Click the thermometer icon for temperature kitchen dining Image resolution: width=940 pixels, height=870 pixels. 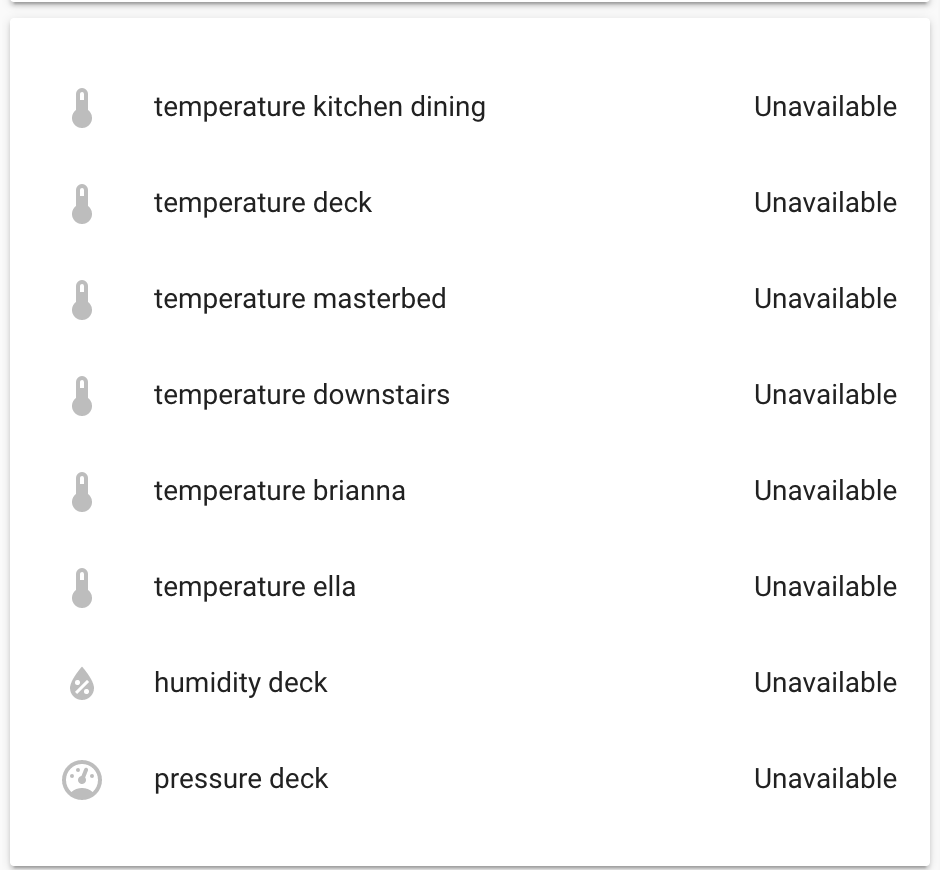(82, 107)
